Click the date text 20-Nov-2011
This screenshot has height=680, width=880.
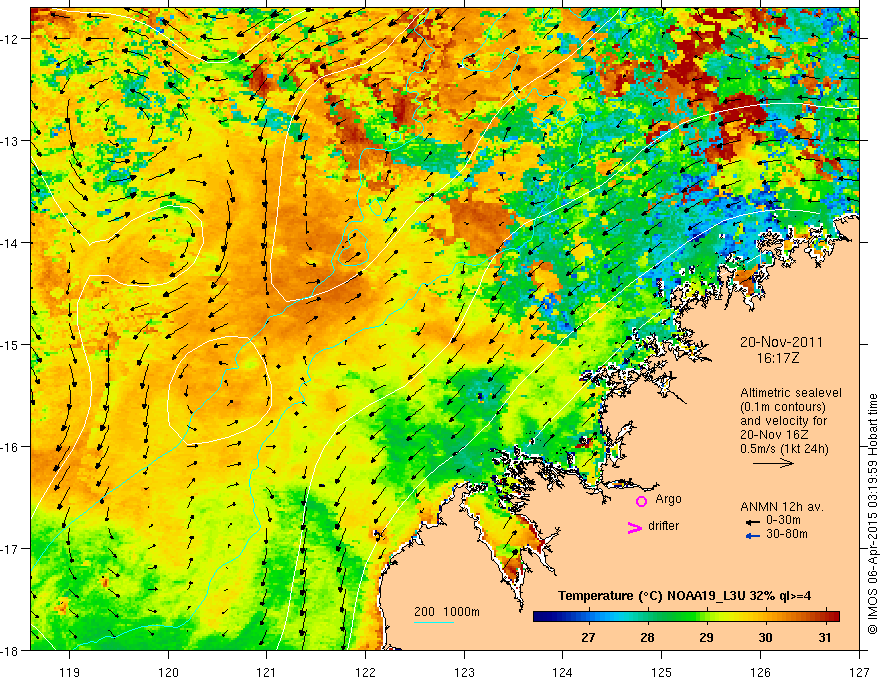(x=781, y=342)
